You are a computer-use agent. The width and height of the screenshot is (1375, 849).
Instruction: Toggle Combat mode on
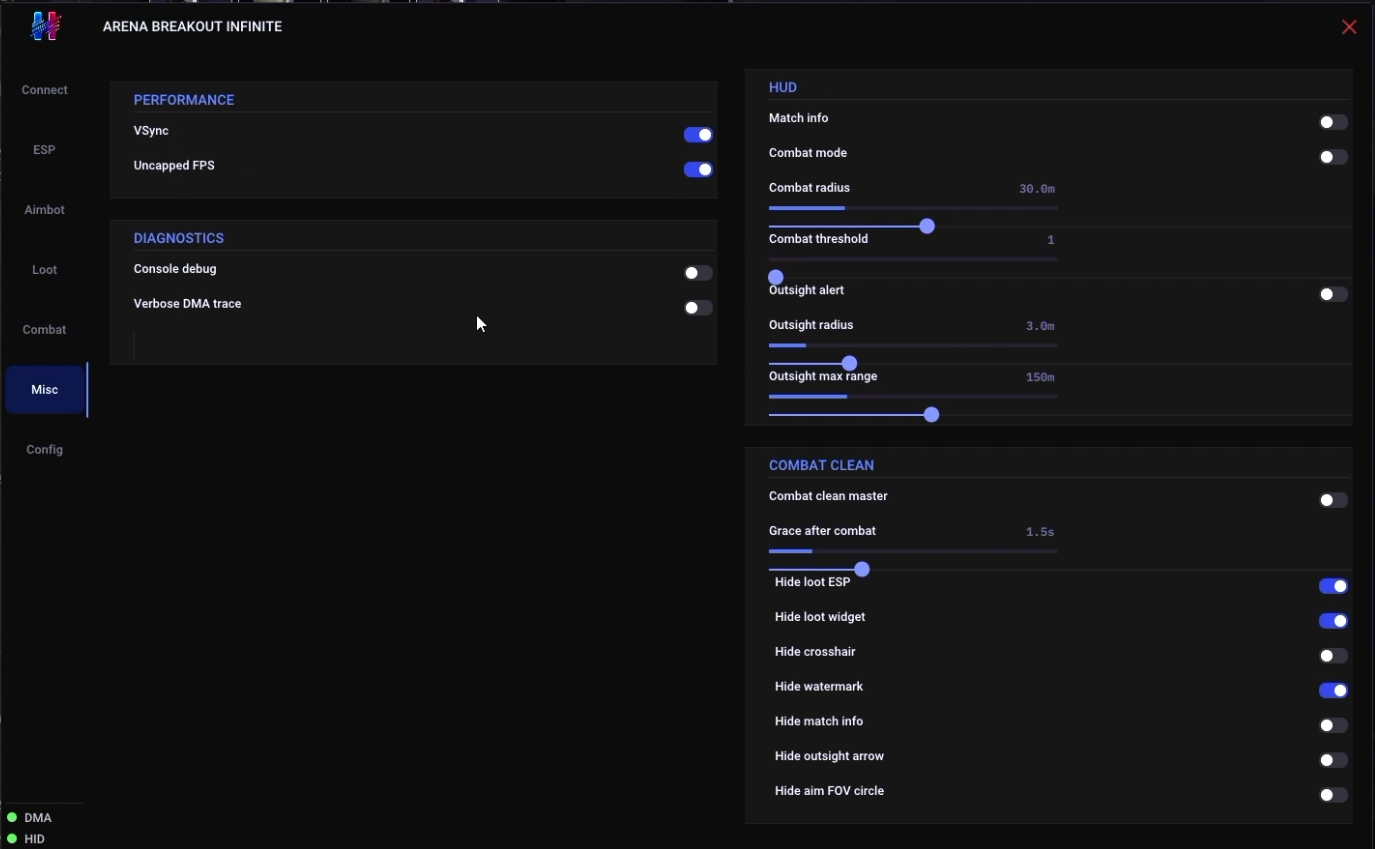tap(1333, 157)
